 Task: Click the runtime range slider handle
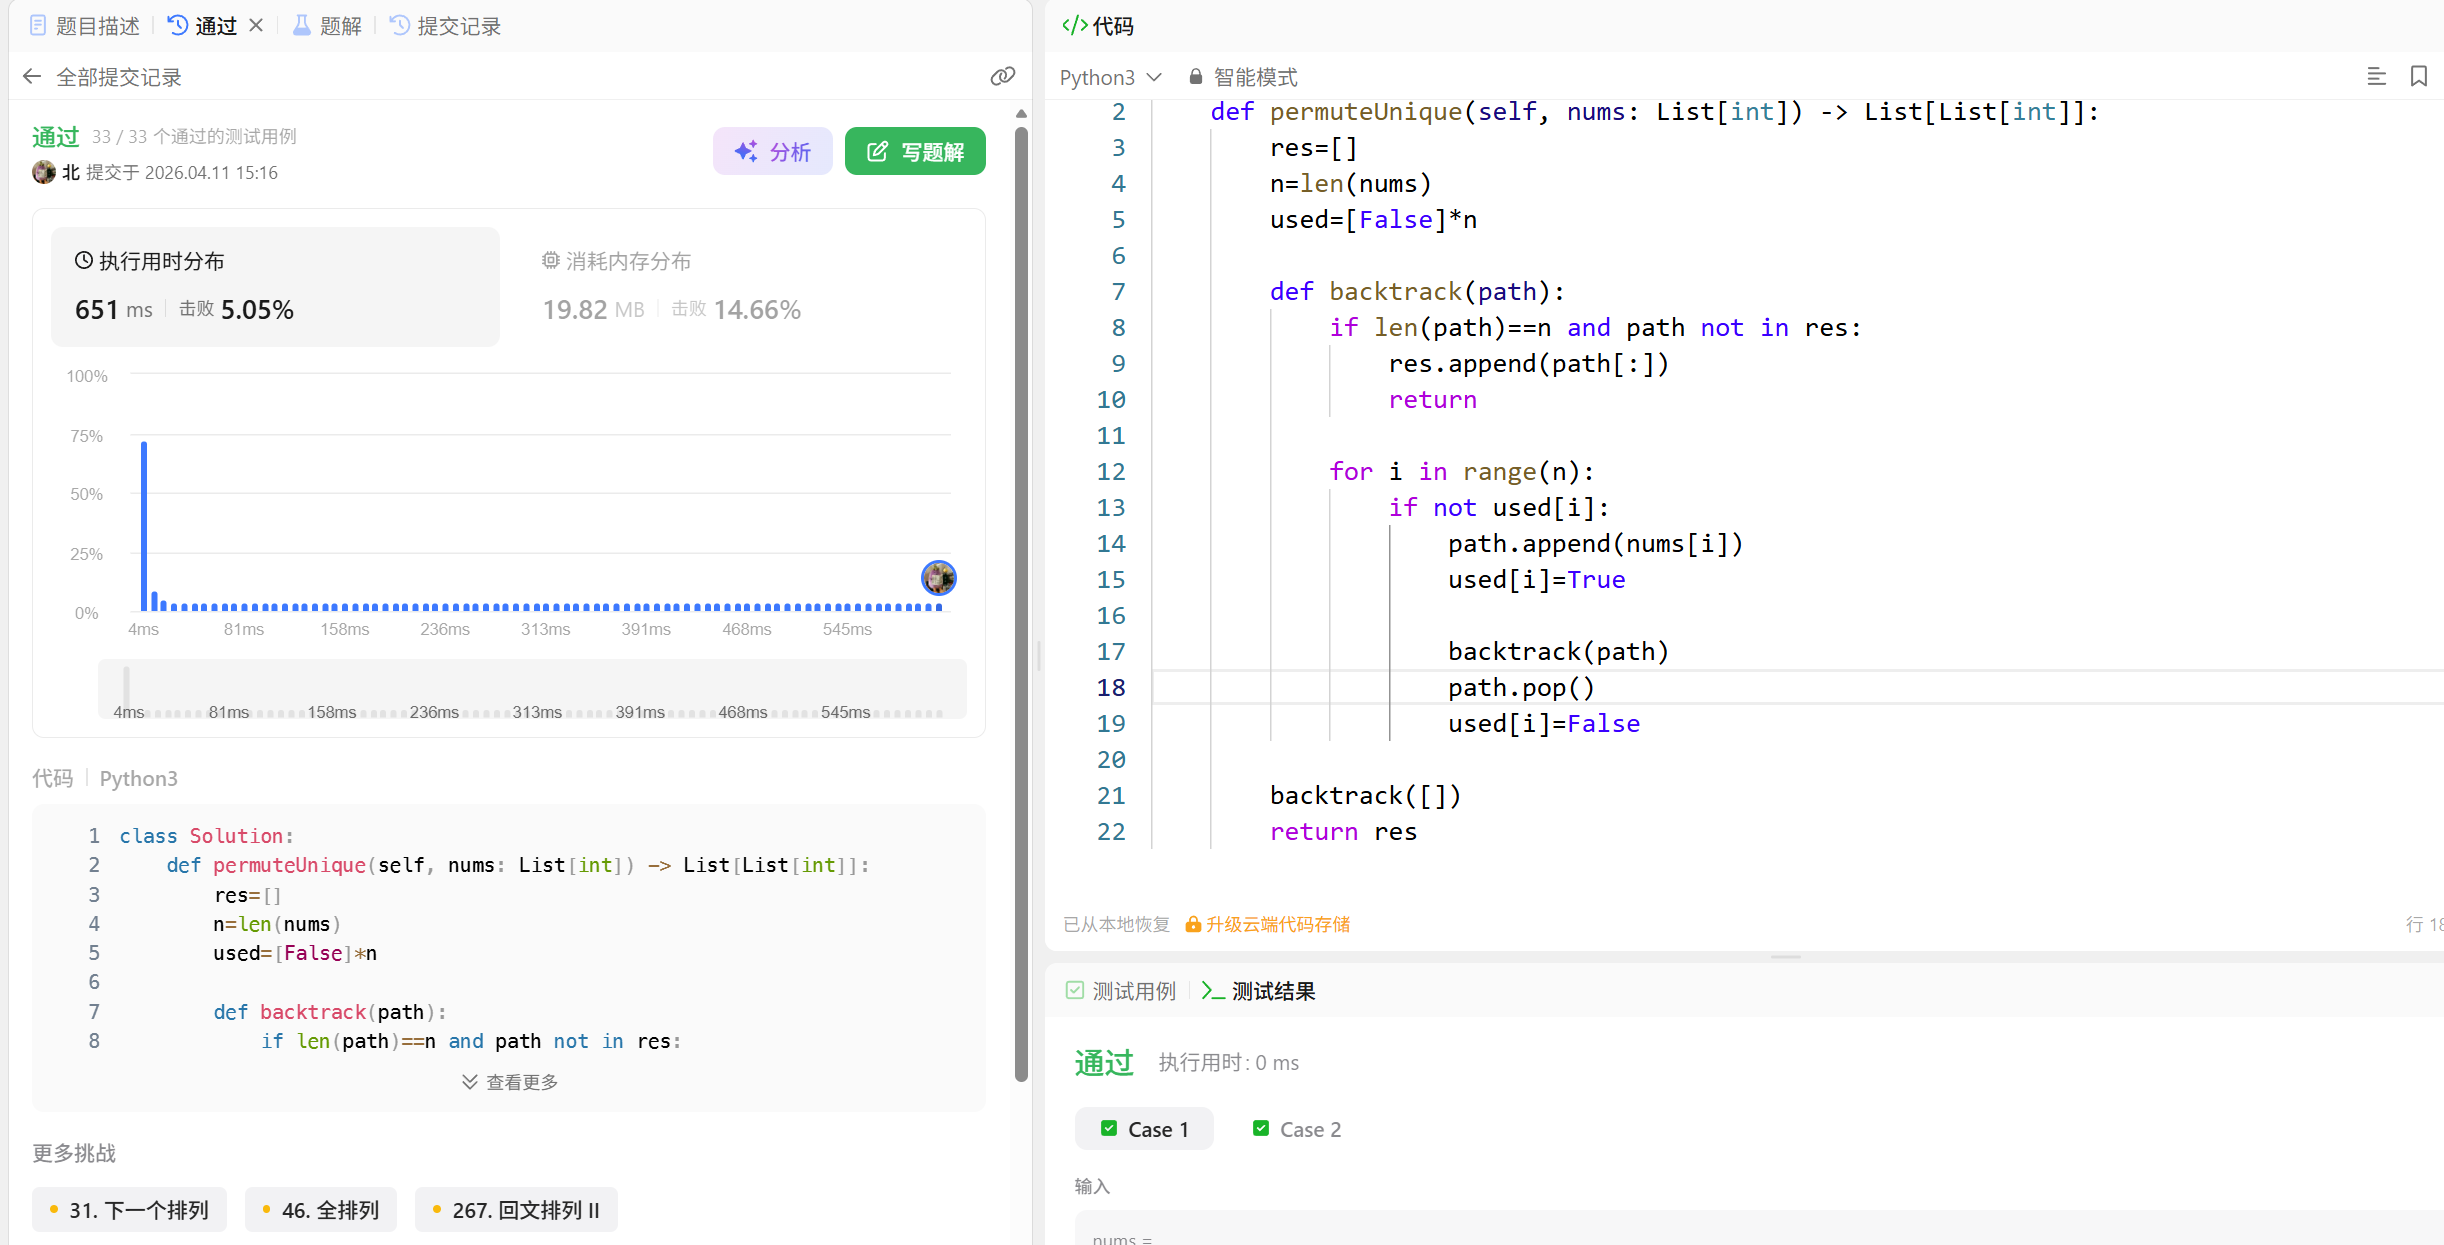126,688
